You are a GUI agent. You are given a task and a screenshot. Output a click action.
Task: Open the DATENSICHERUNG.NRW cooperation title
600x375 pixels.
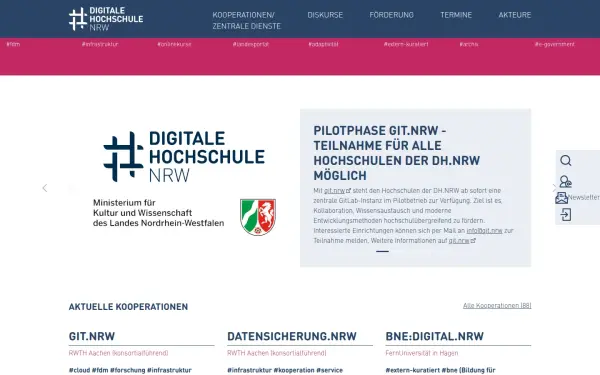[x=292, y=336]
